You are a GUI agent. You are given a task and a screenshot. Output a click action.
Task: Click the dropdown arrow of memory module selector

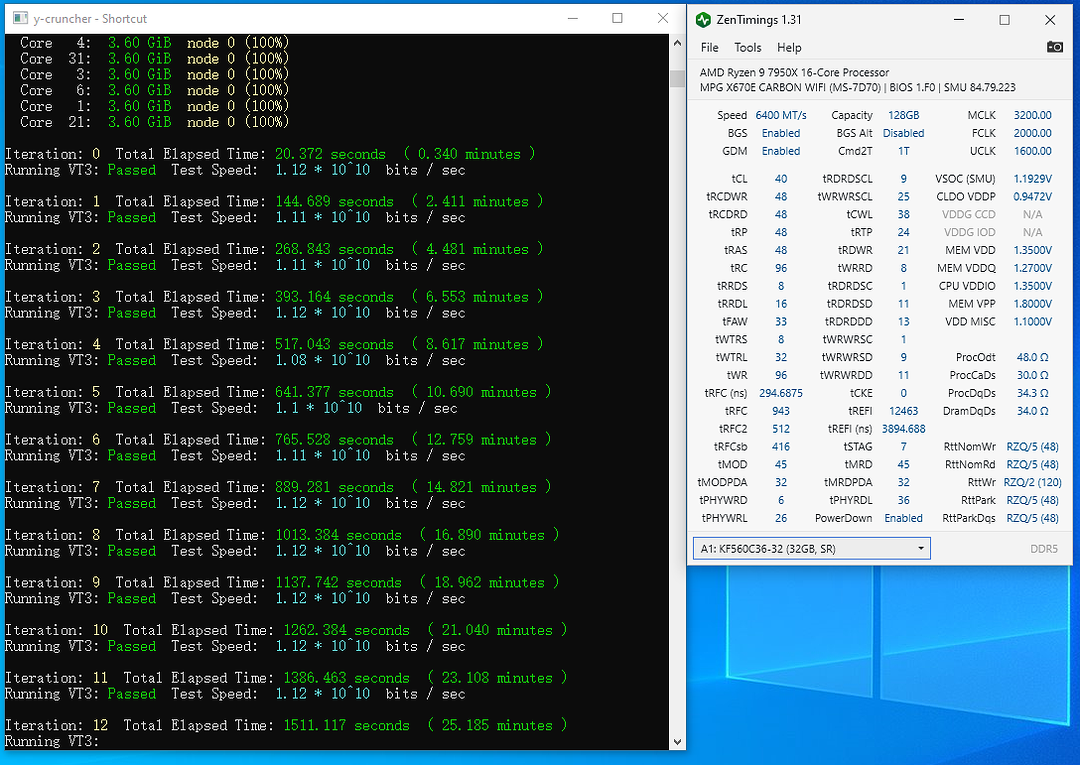click(x=920, y=548)
